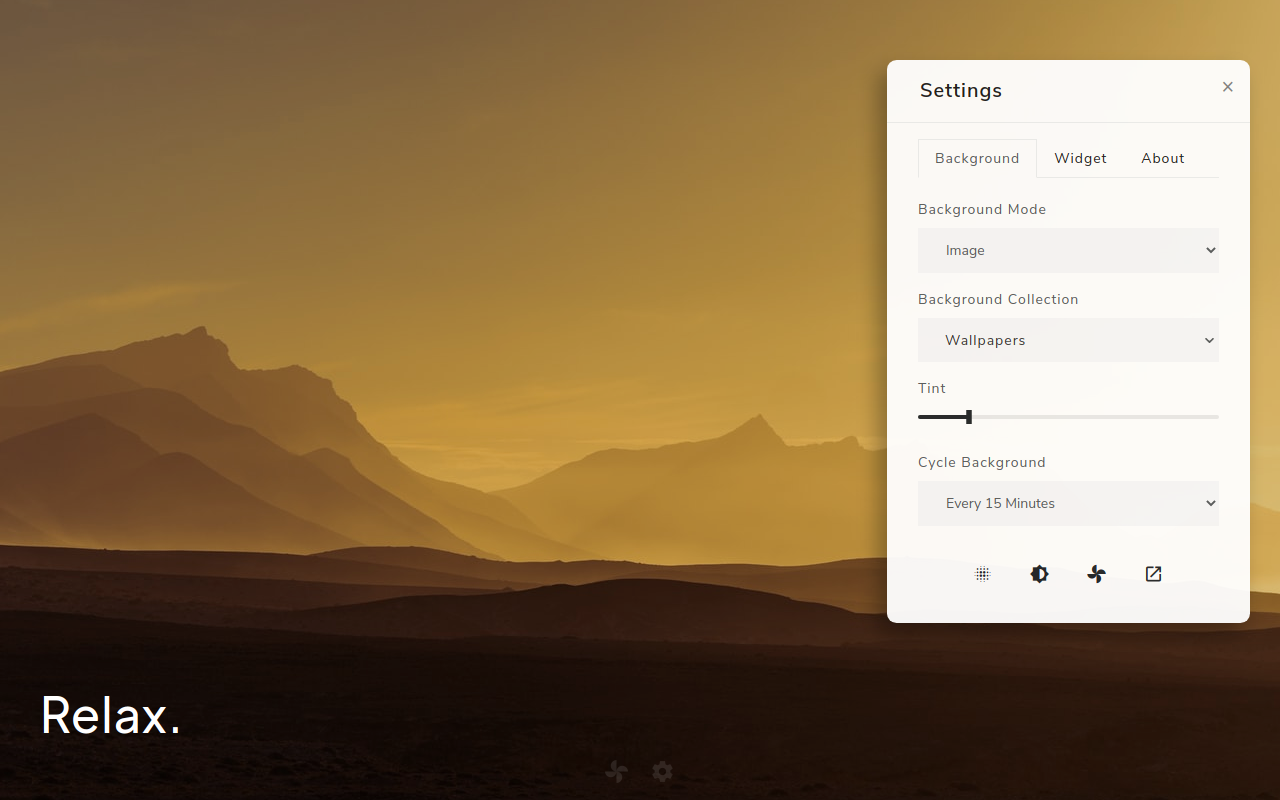Click the "Settings" panel heading
1280x800 pixels.
click(961, 90)
